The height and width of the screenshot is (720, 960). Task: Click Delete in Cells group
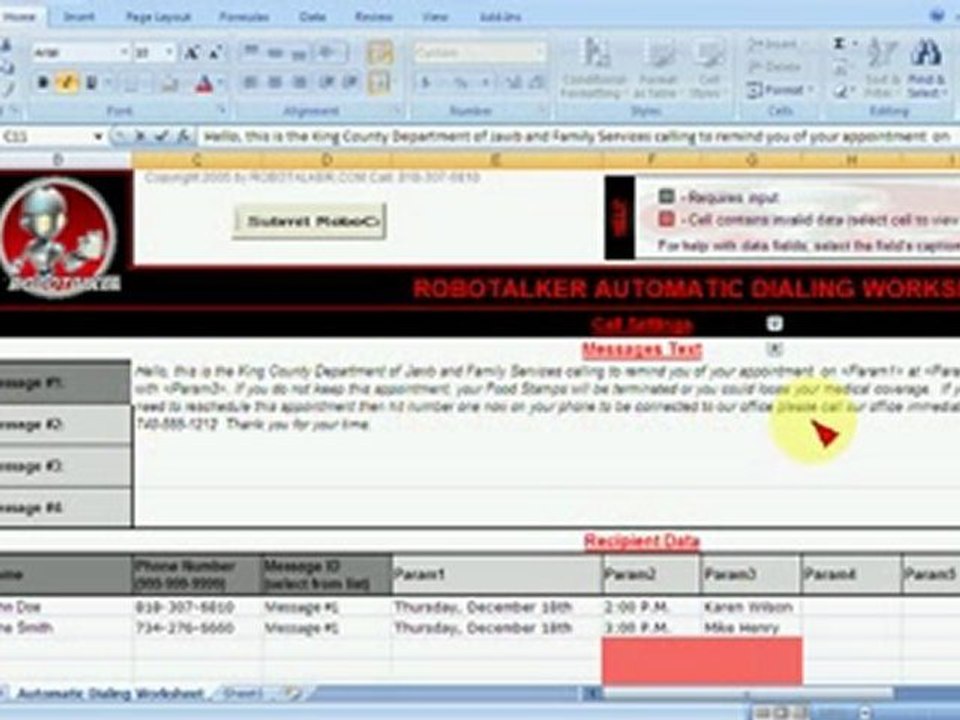pos(773,67)
